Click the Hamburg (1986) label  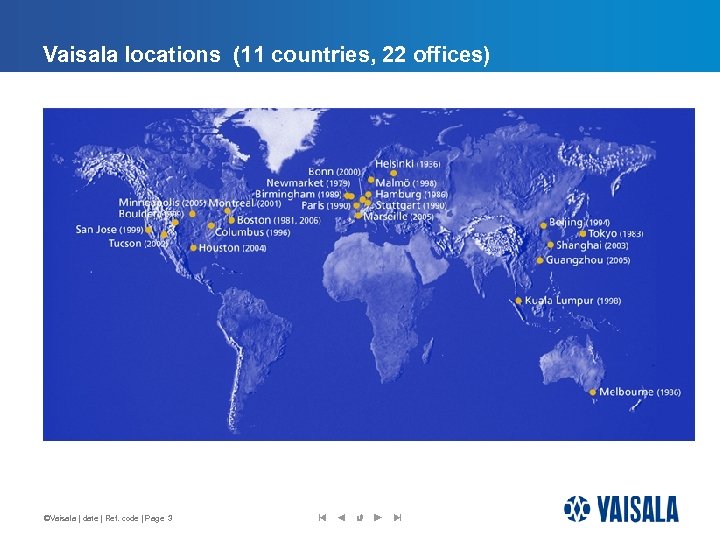tap(411, 194)
